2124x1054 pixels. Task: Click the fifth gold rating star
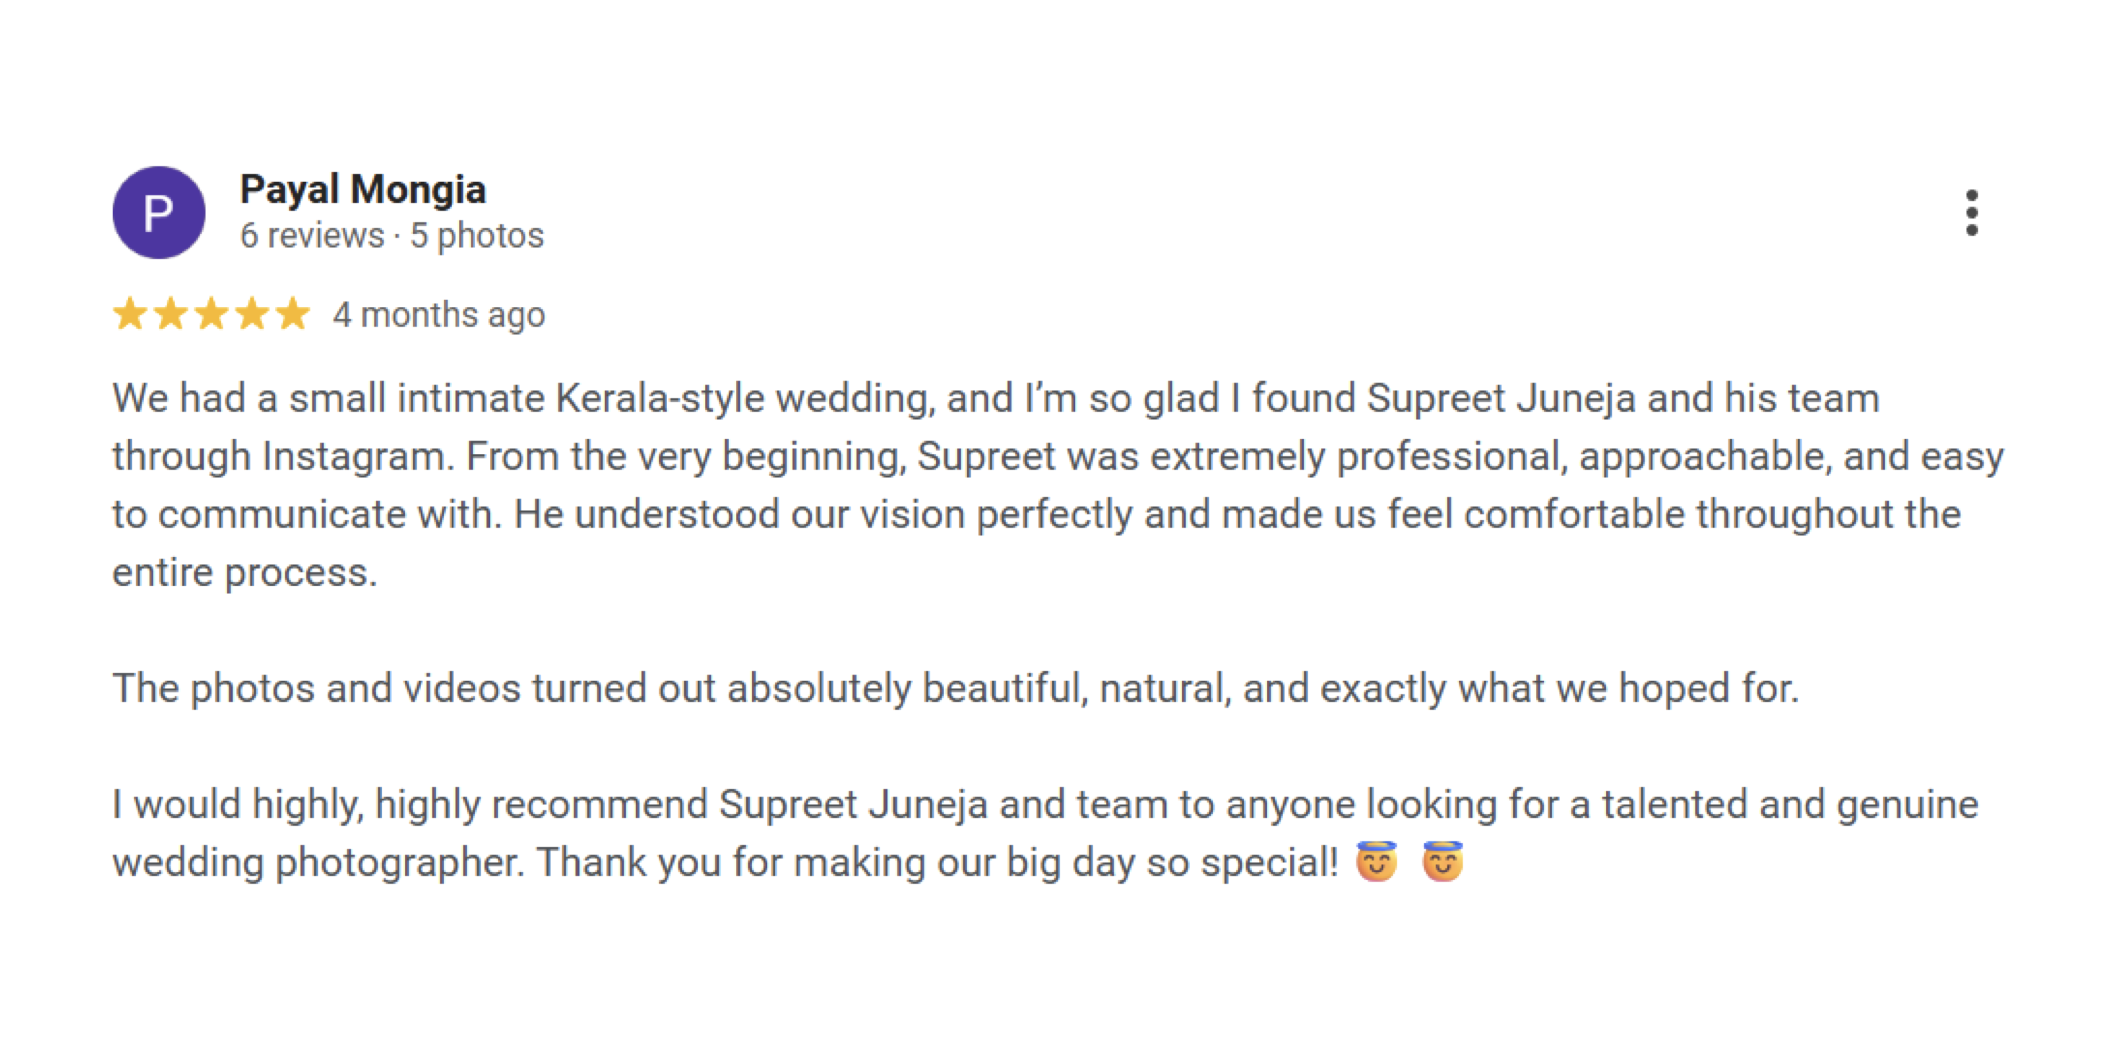293,314
